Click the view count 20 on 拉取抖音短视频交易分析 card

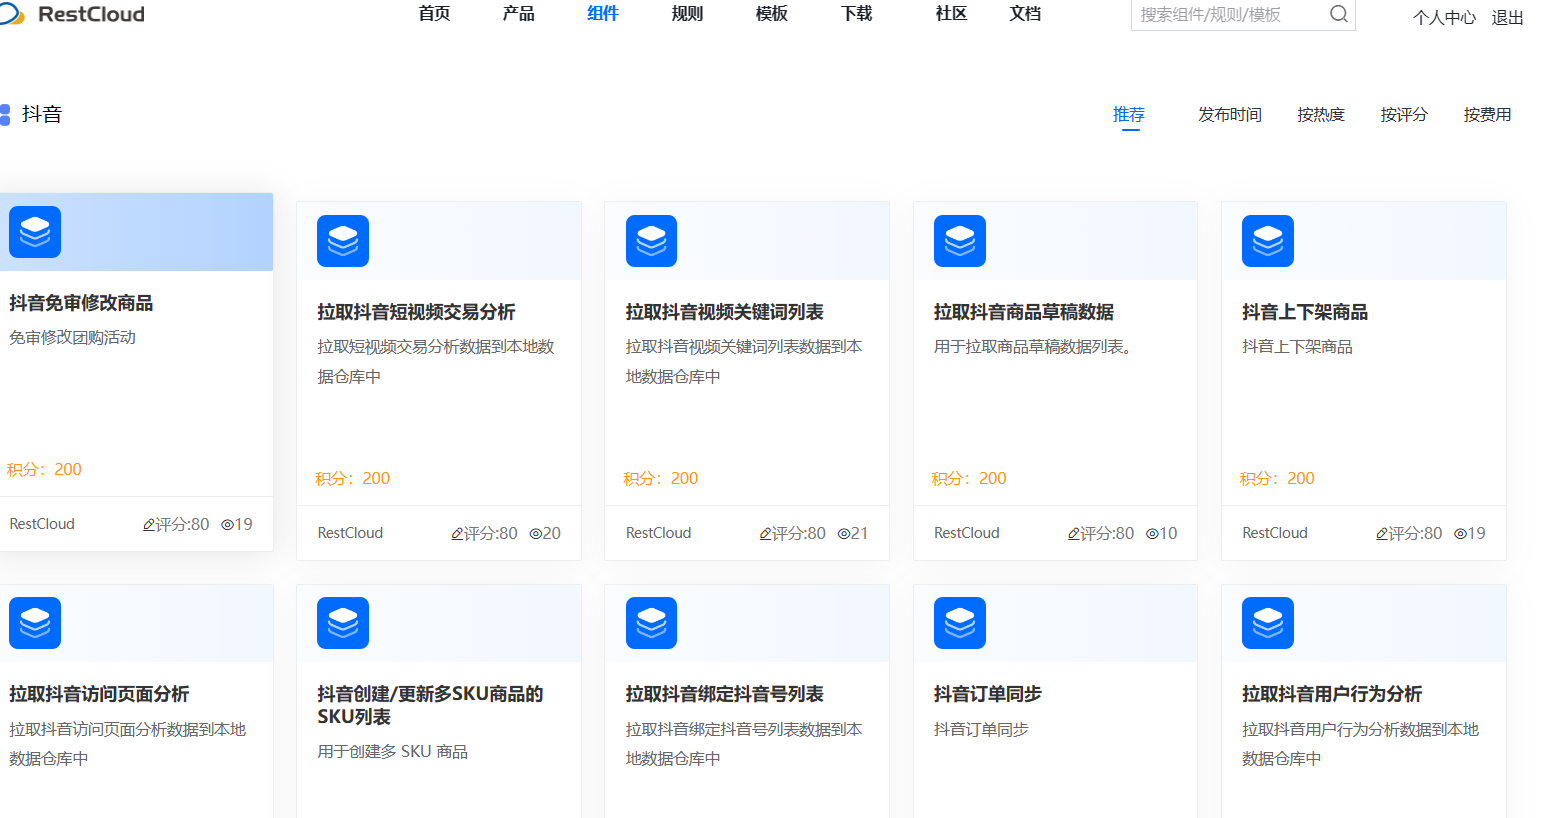[545, 533]
